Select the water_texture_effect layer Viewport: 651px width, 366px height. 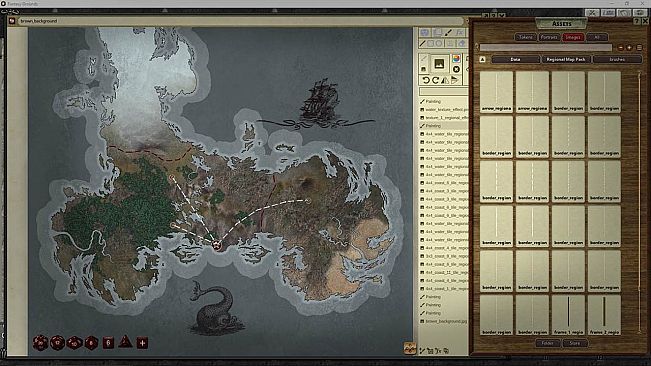(x=443, y=110)
